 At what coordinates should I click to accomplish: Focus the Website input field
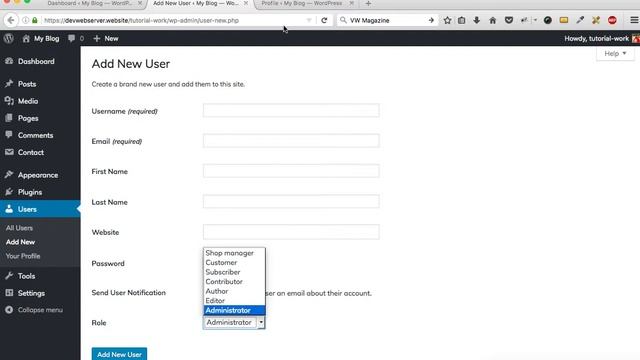tap(291, 232)
